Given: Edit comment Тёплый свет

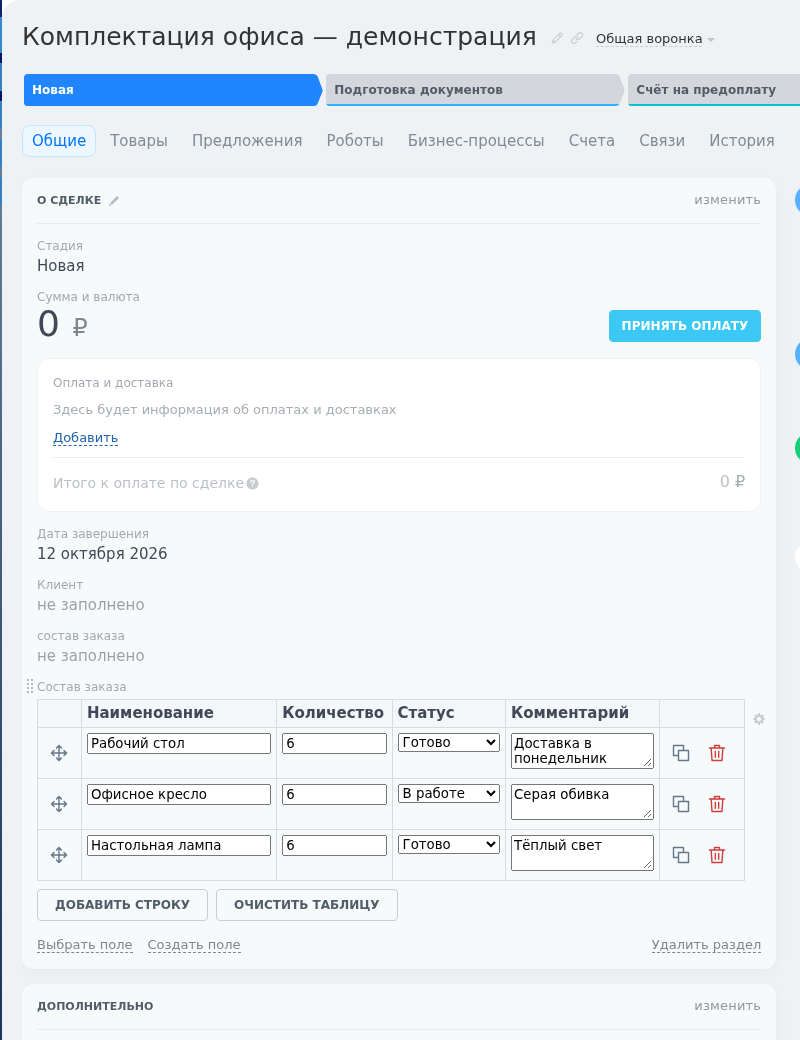Looking at the screenshot, I should [582, 853].
